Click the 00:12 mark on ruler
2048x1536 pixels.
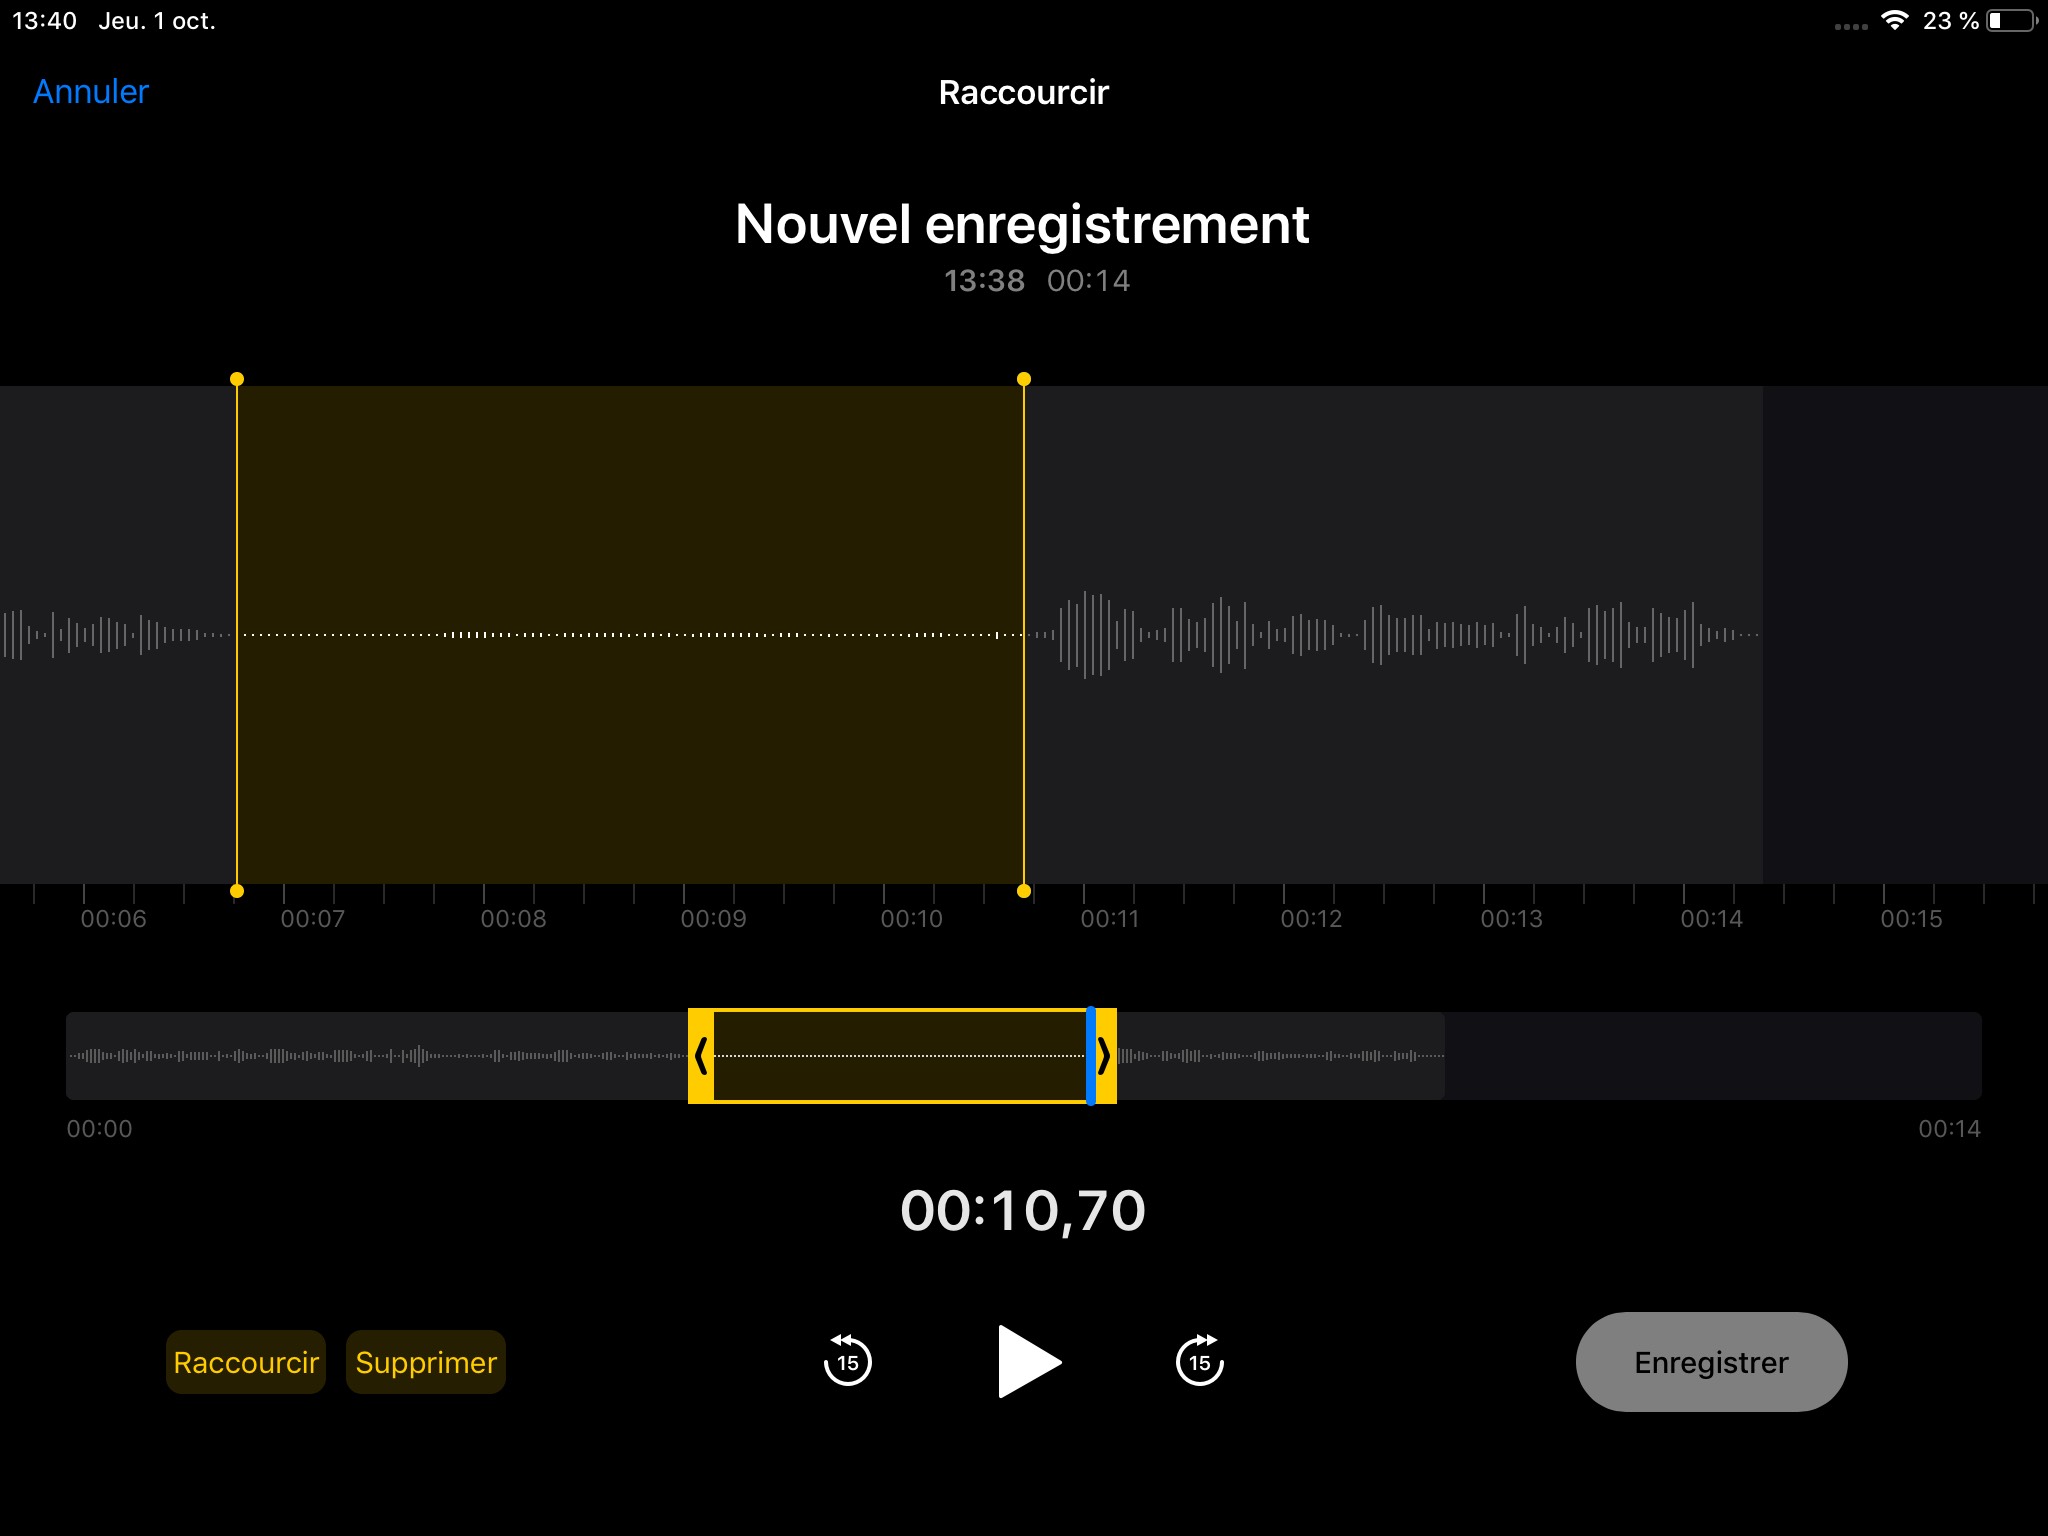click(1311, 918)
